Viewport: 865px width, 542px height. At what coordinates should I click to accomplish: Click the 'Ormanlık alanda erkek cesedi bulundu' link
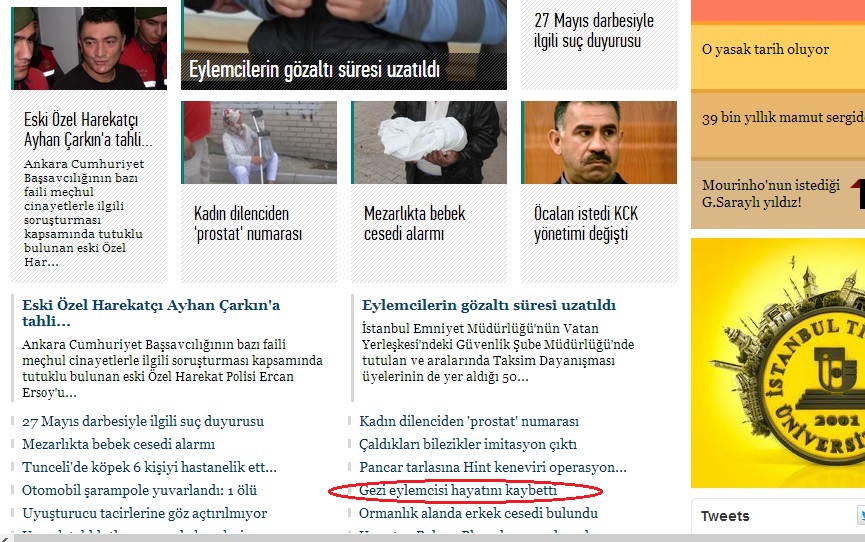(x=478, y=513)
